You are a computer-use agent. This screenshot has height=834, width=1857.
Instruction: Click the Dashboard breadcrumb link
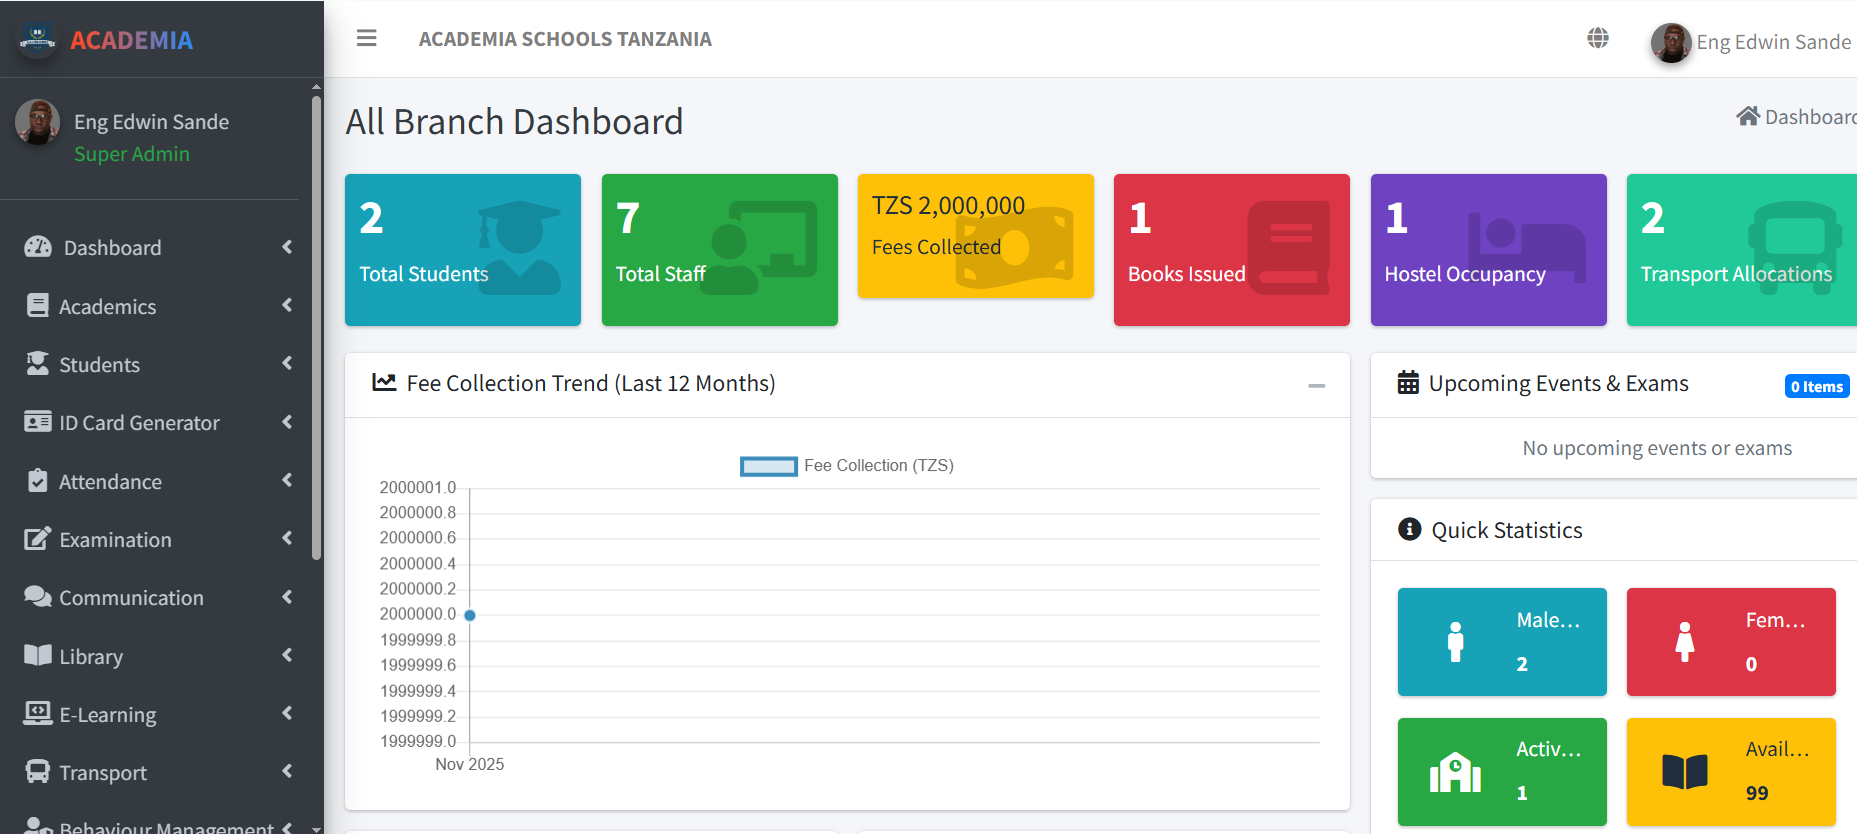1800,117
